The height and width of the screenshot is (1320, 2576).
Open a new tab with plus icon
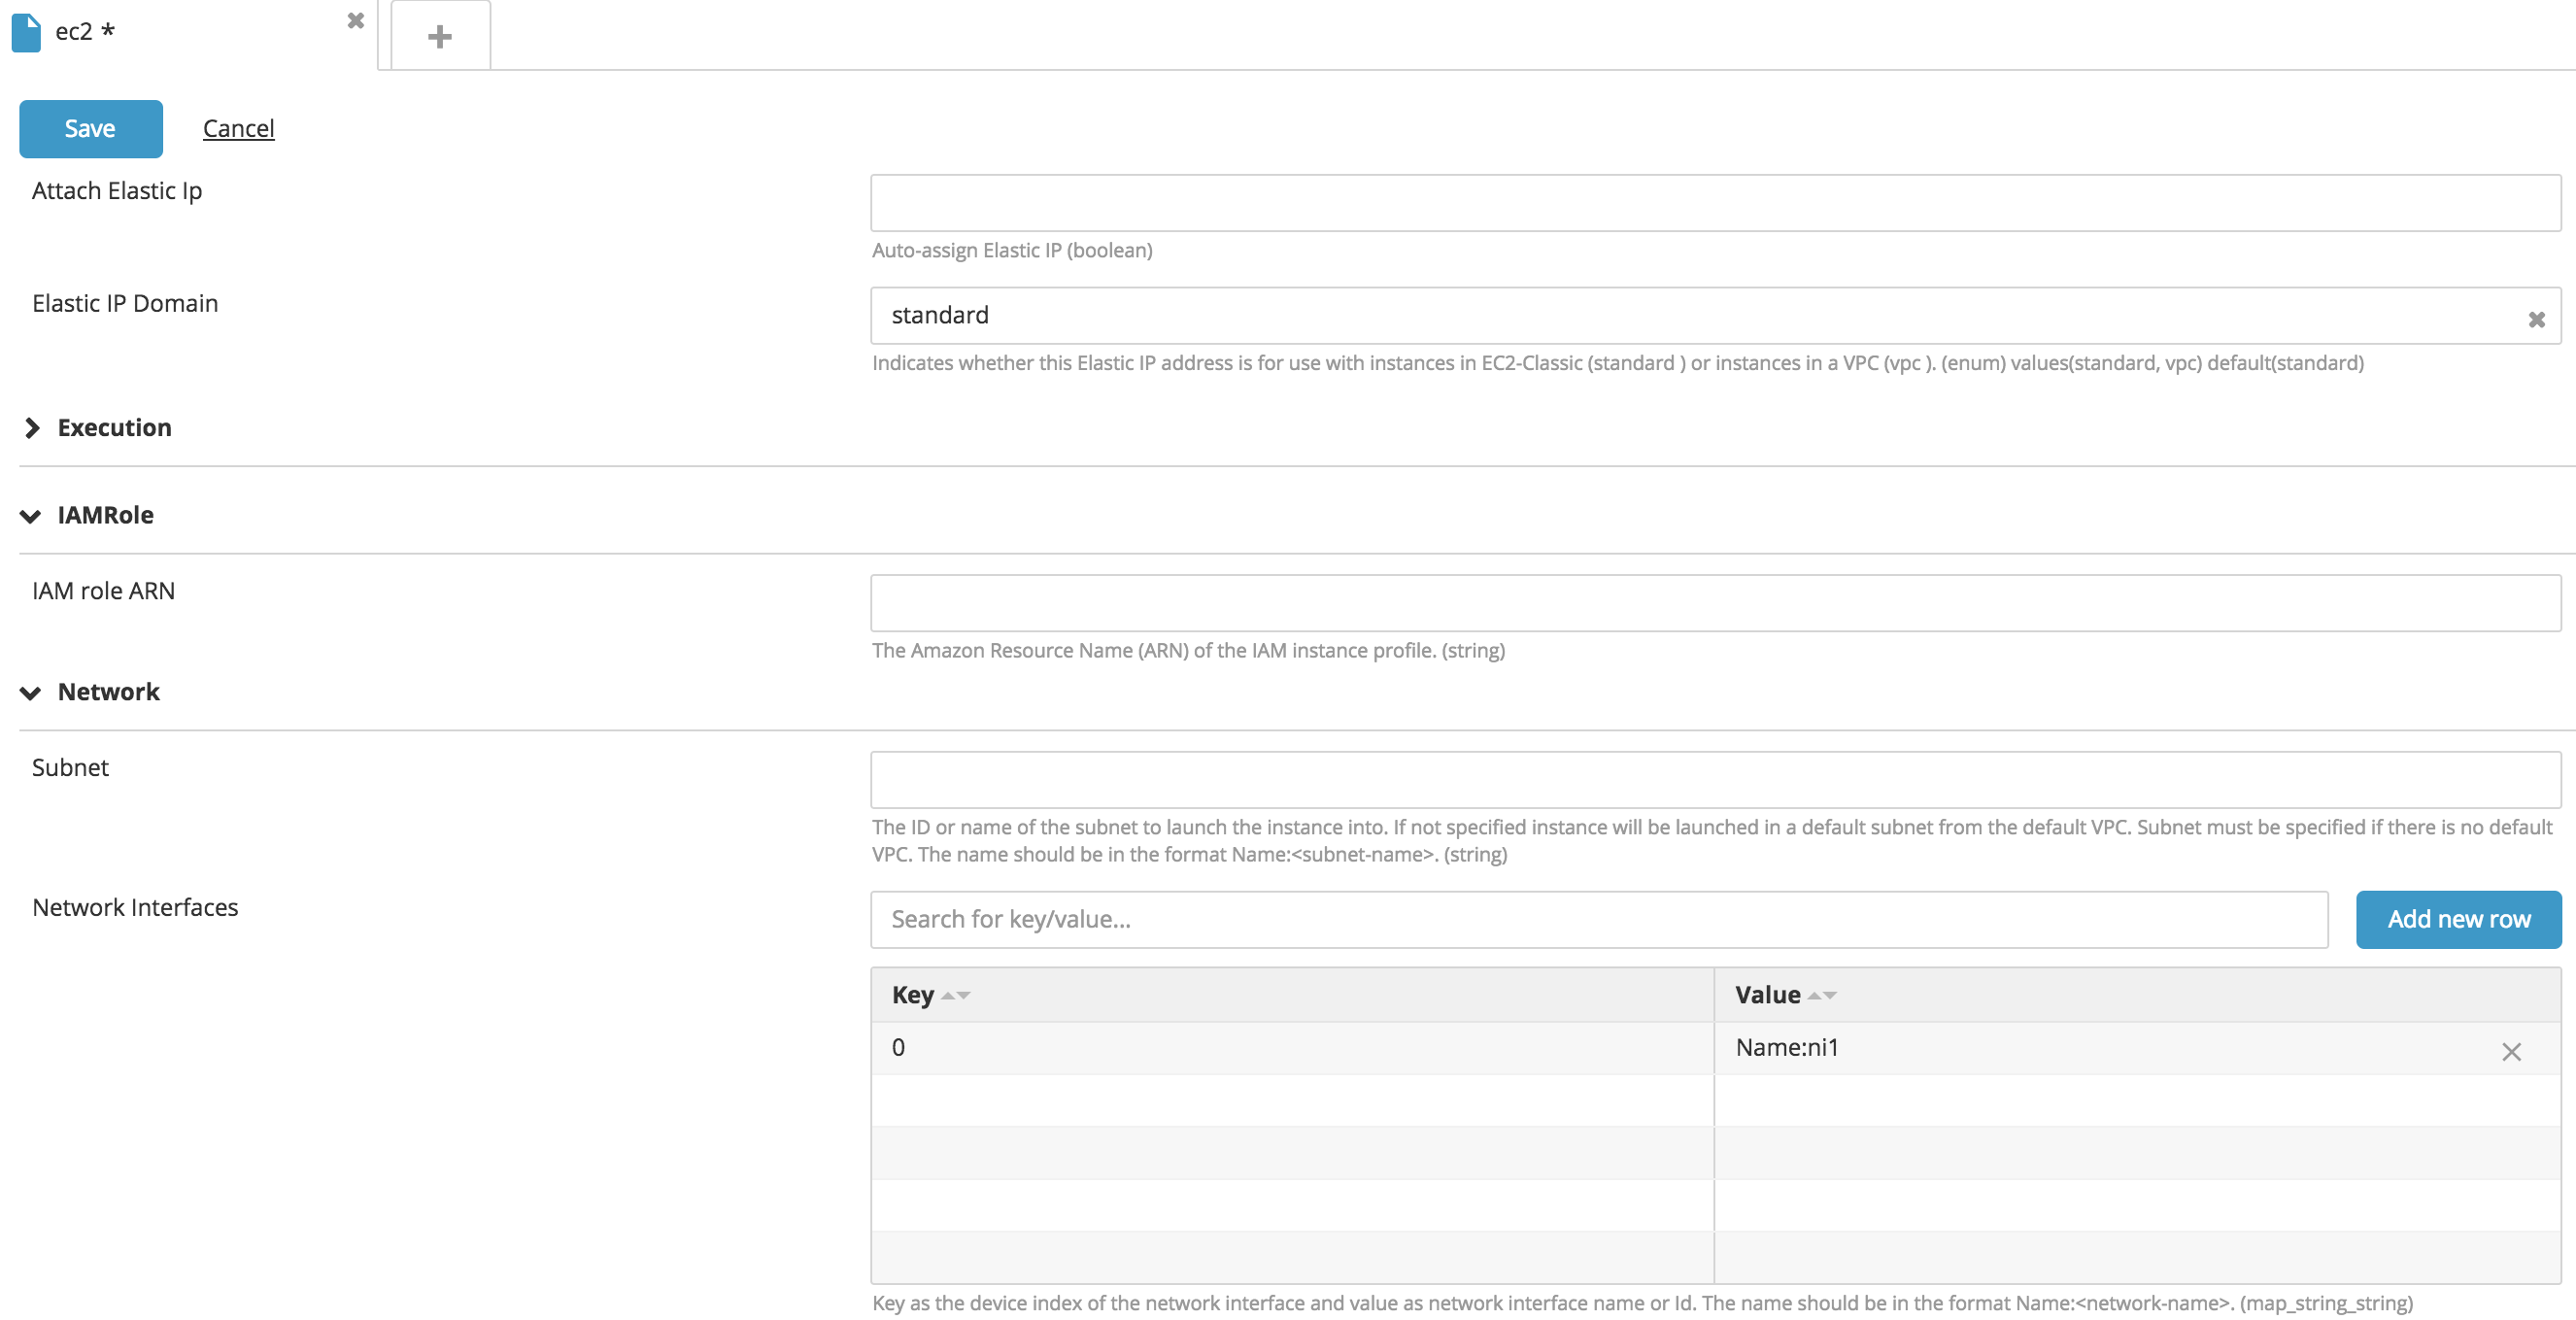[x=440, y=37]
